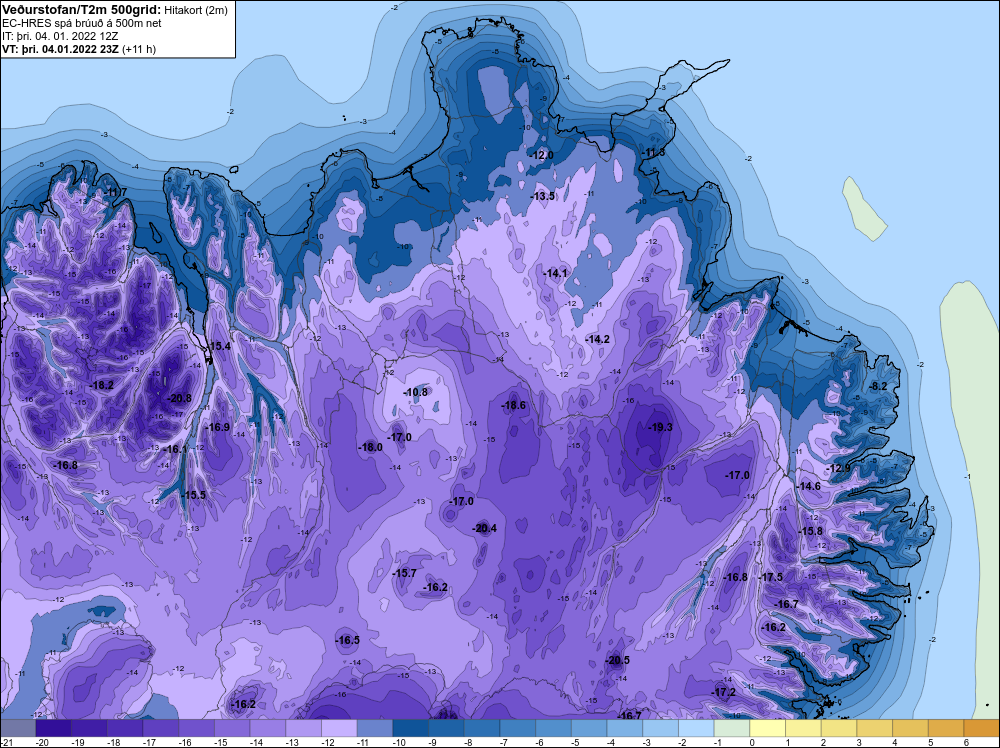Screen dimensions: 1000x748
Task: Select the -15.7 temperature label
Action: pyautogui.click(x=404, y=573)
